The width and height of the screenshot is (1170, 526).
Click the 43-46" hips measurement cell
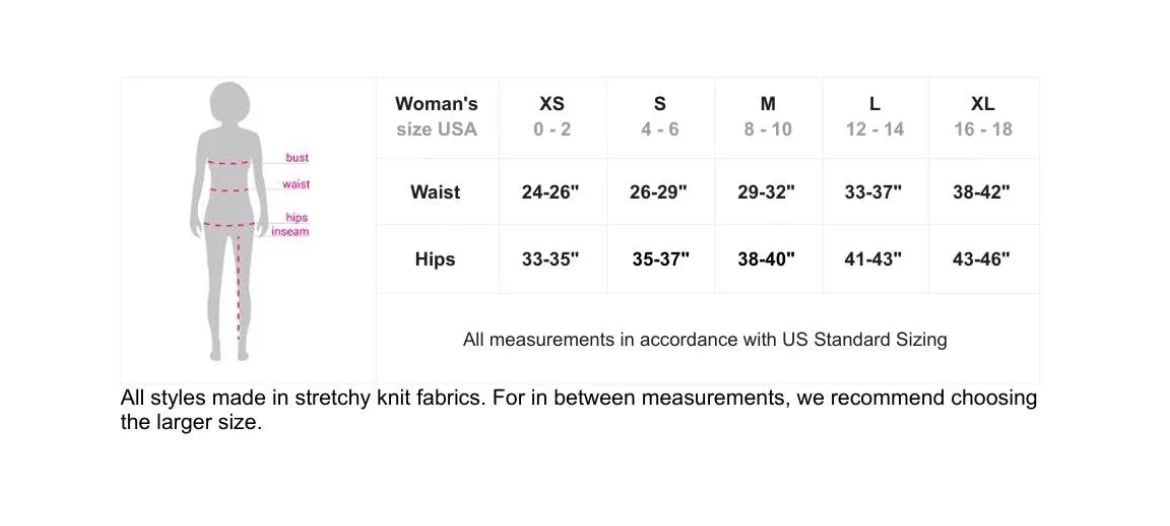pos(982,259)
